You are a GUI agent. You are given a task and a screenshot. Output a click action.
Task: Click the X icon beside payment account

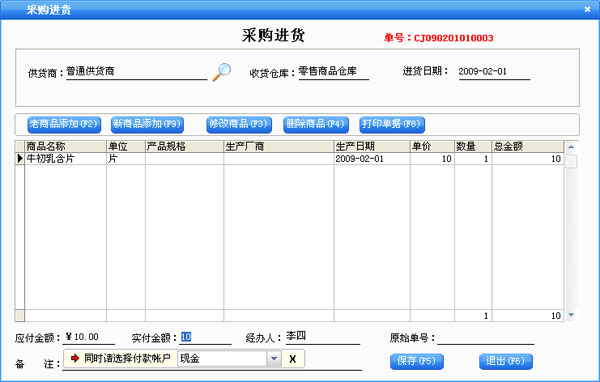point(293,359)
